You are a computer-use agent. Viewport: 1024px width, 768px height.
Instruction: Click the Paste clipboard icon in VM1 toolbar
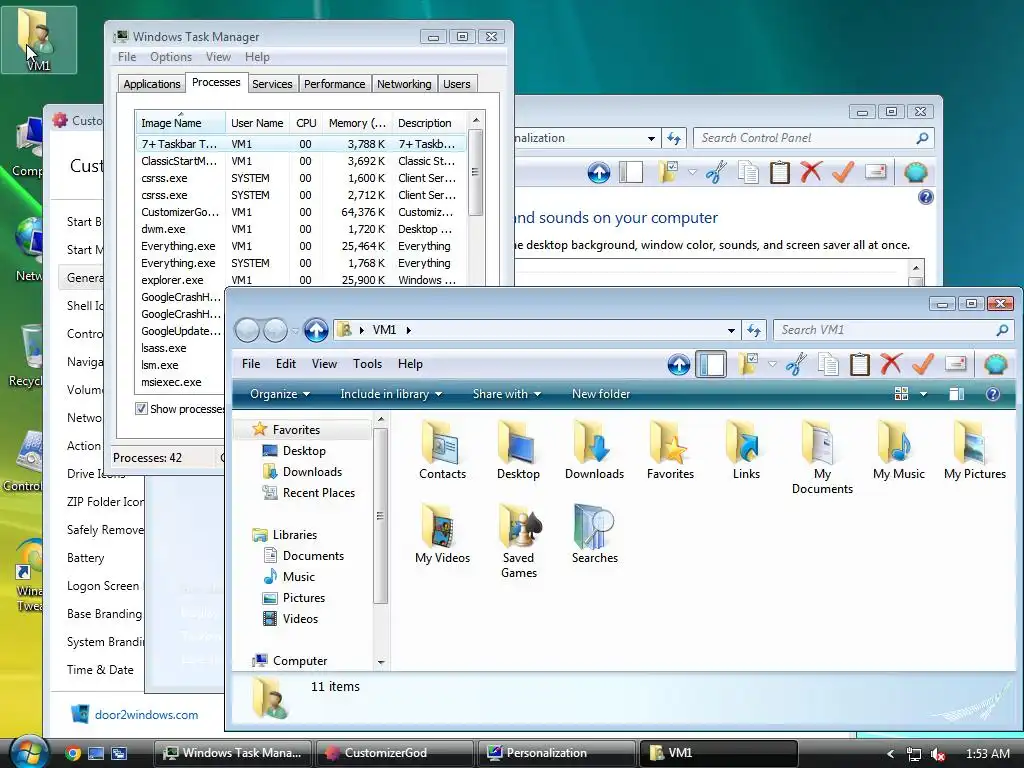[x=859, y=364]
